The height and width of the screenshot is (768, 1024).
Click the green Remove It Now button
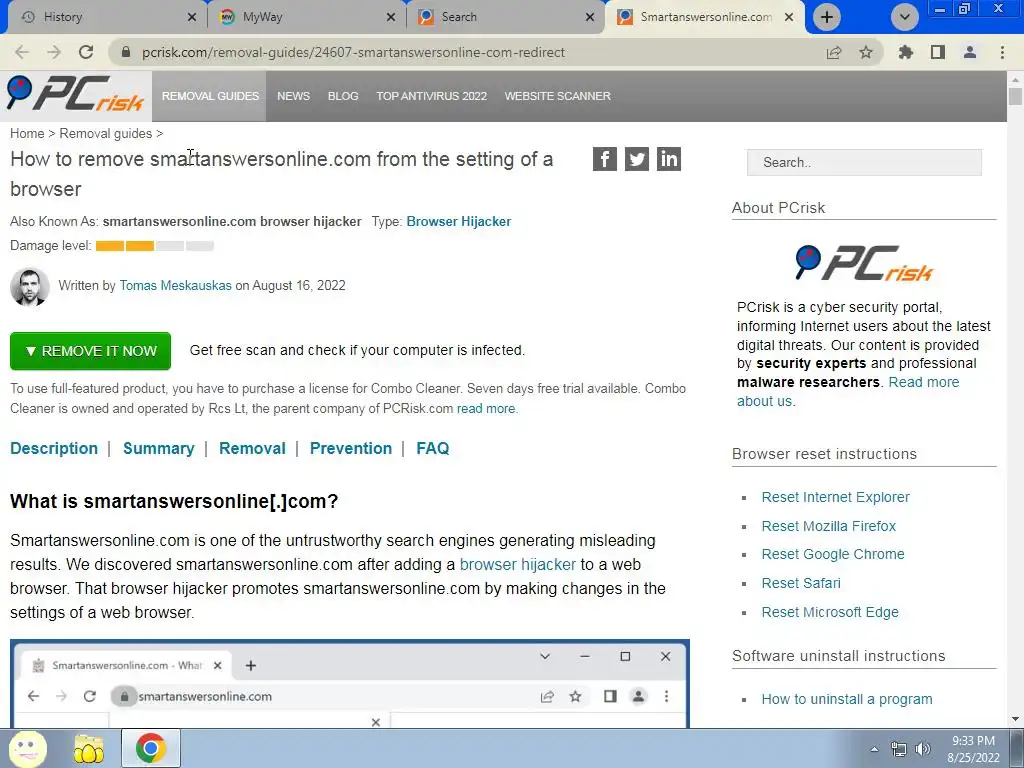pos(90,351)
